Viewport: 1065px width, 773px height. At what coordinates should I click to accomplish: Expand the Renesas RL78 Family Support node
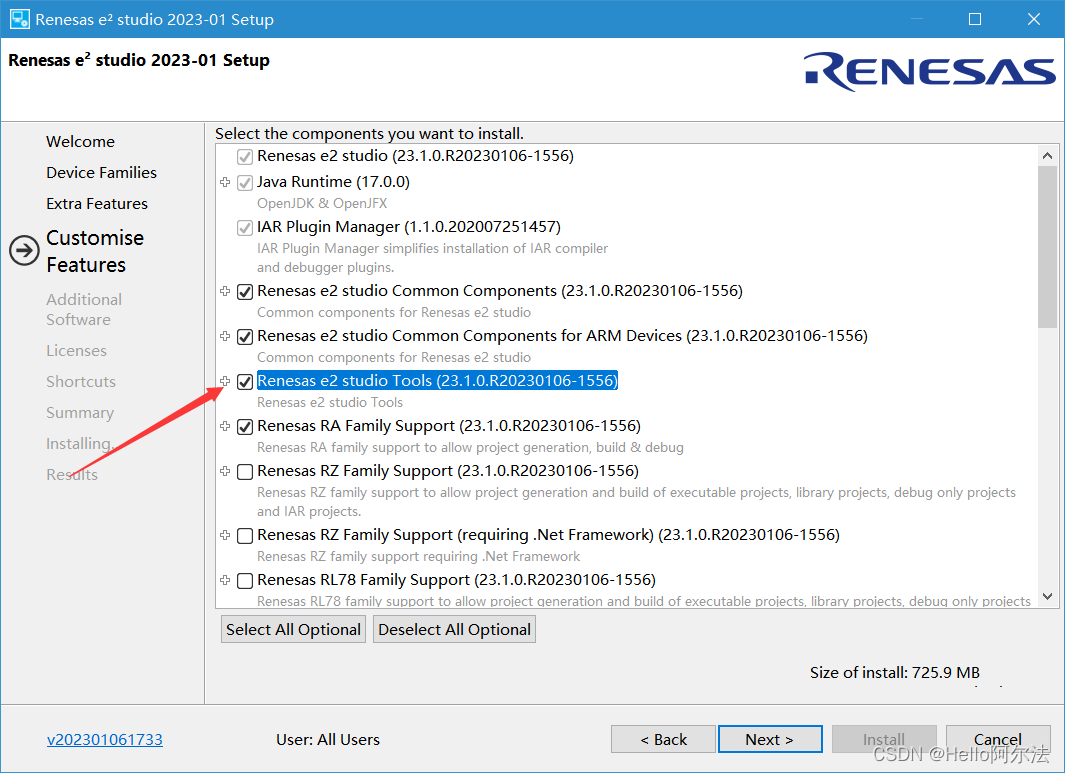[226, 580]
